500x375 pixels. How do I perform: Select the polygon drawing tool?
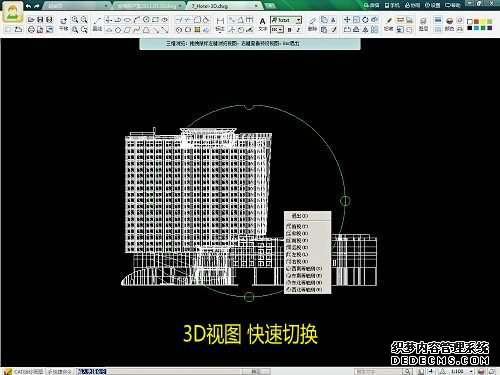point(118,30)
